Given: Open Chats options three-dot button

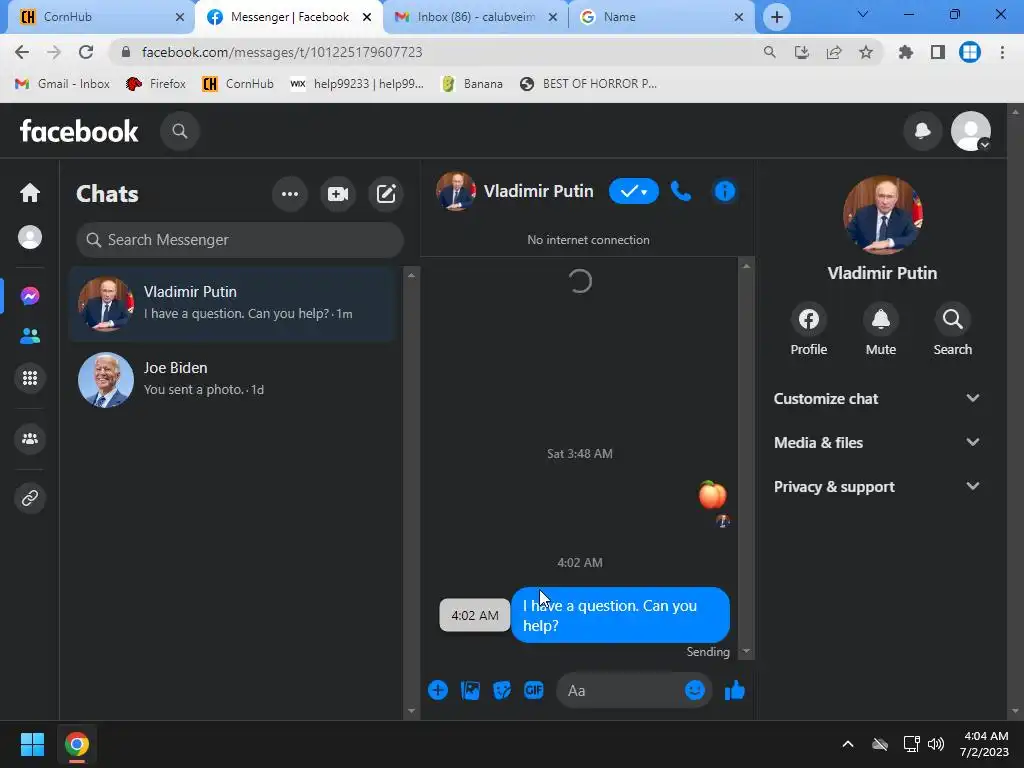Looking at the screenshot, I should 290,194.
